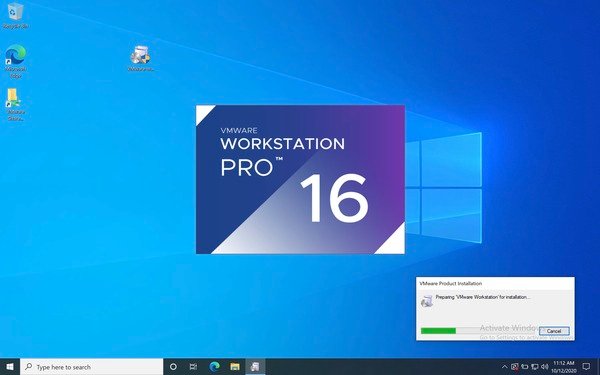Click the green installation progress bar
Image resolution: width=600 pixels, height=375 pixels.
(439, 331)
